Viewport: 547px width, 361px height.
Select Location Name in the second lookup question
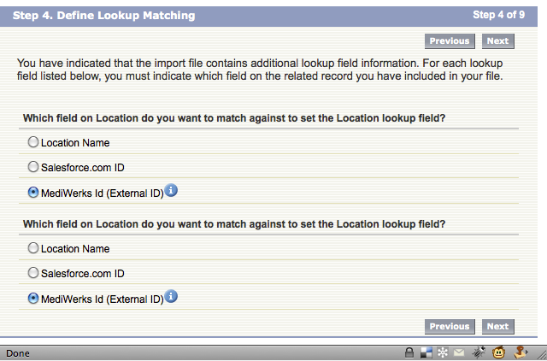(x=33, y=248)
